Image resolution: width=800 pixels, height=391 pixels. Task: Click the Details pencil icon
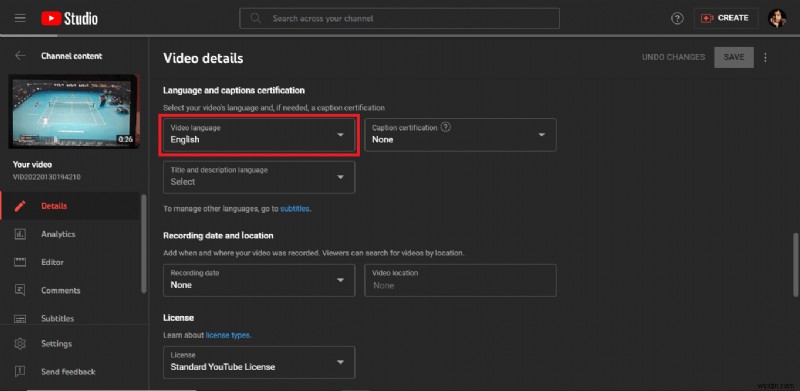click(x=20, y=206)
